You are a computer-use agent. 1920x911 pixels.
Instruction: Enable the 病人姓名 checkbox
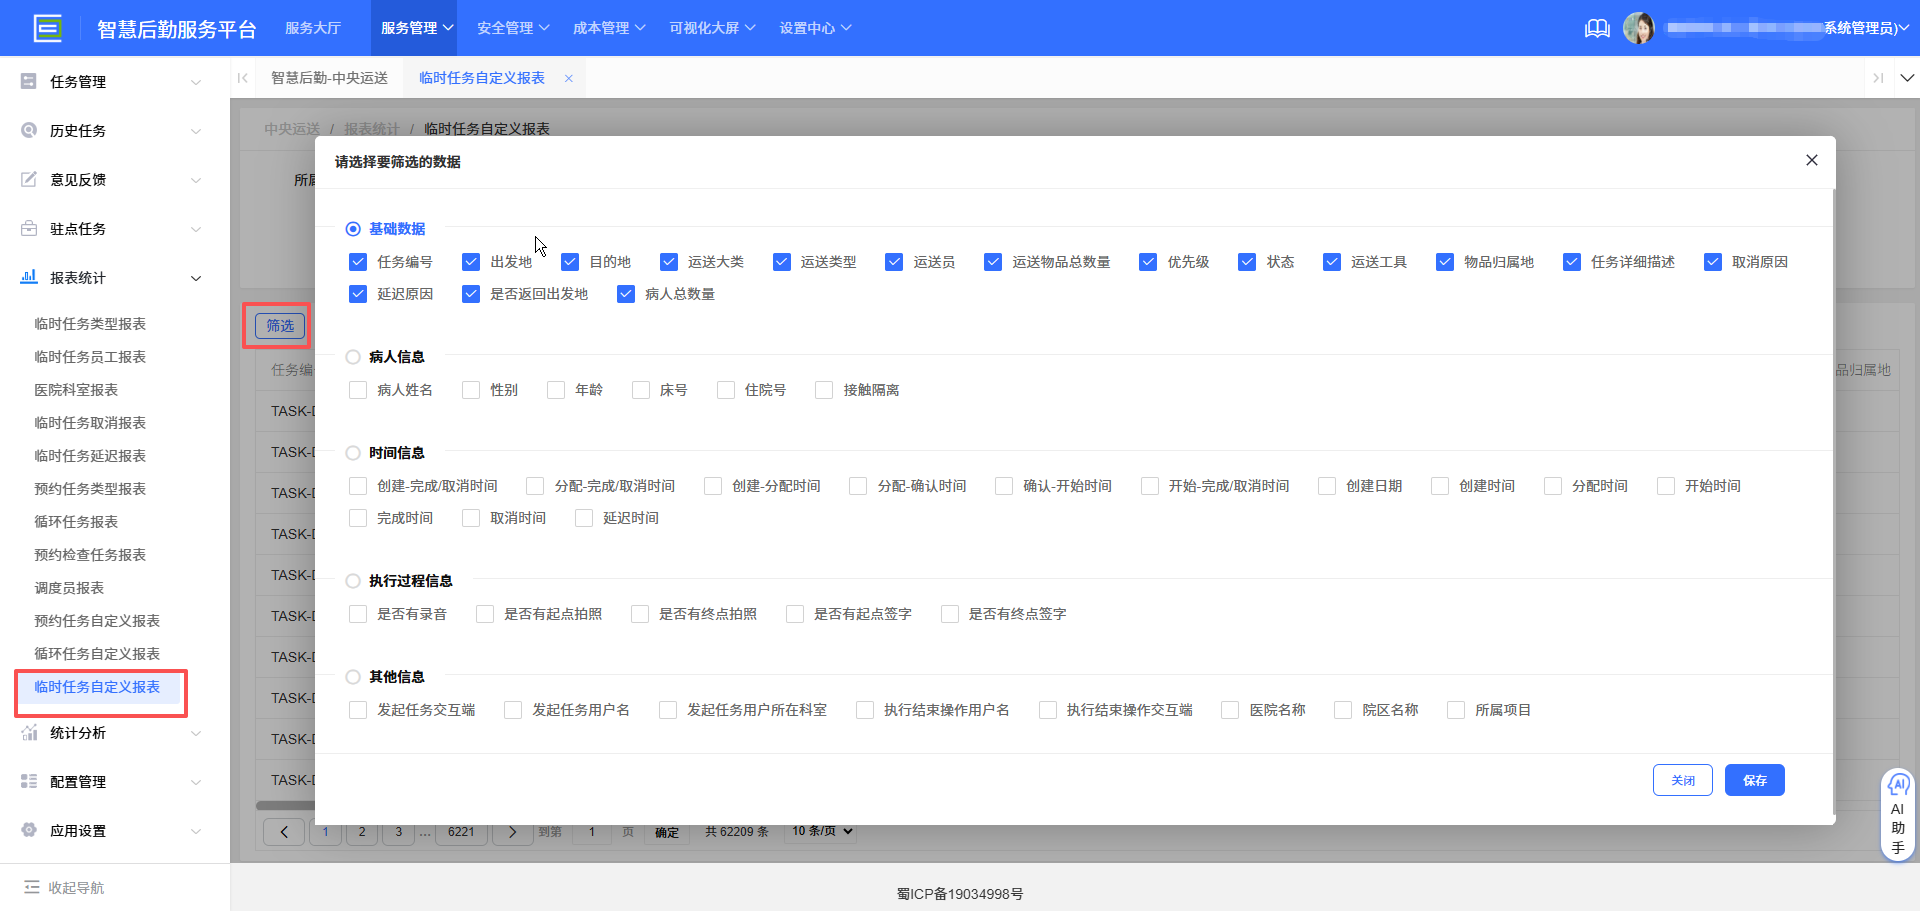pyautogui.click(x=358, y=390)
